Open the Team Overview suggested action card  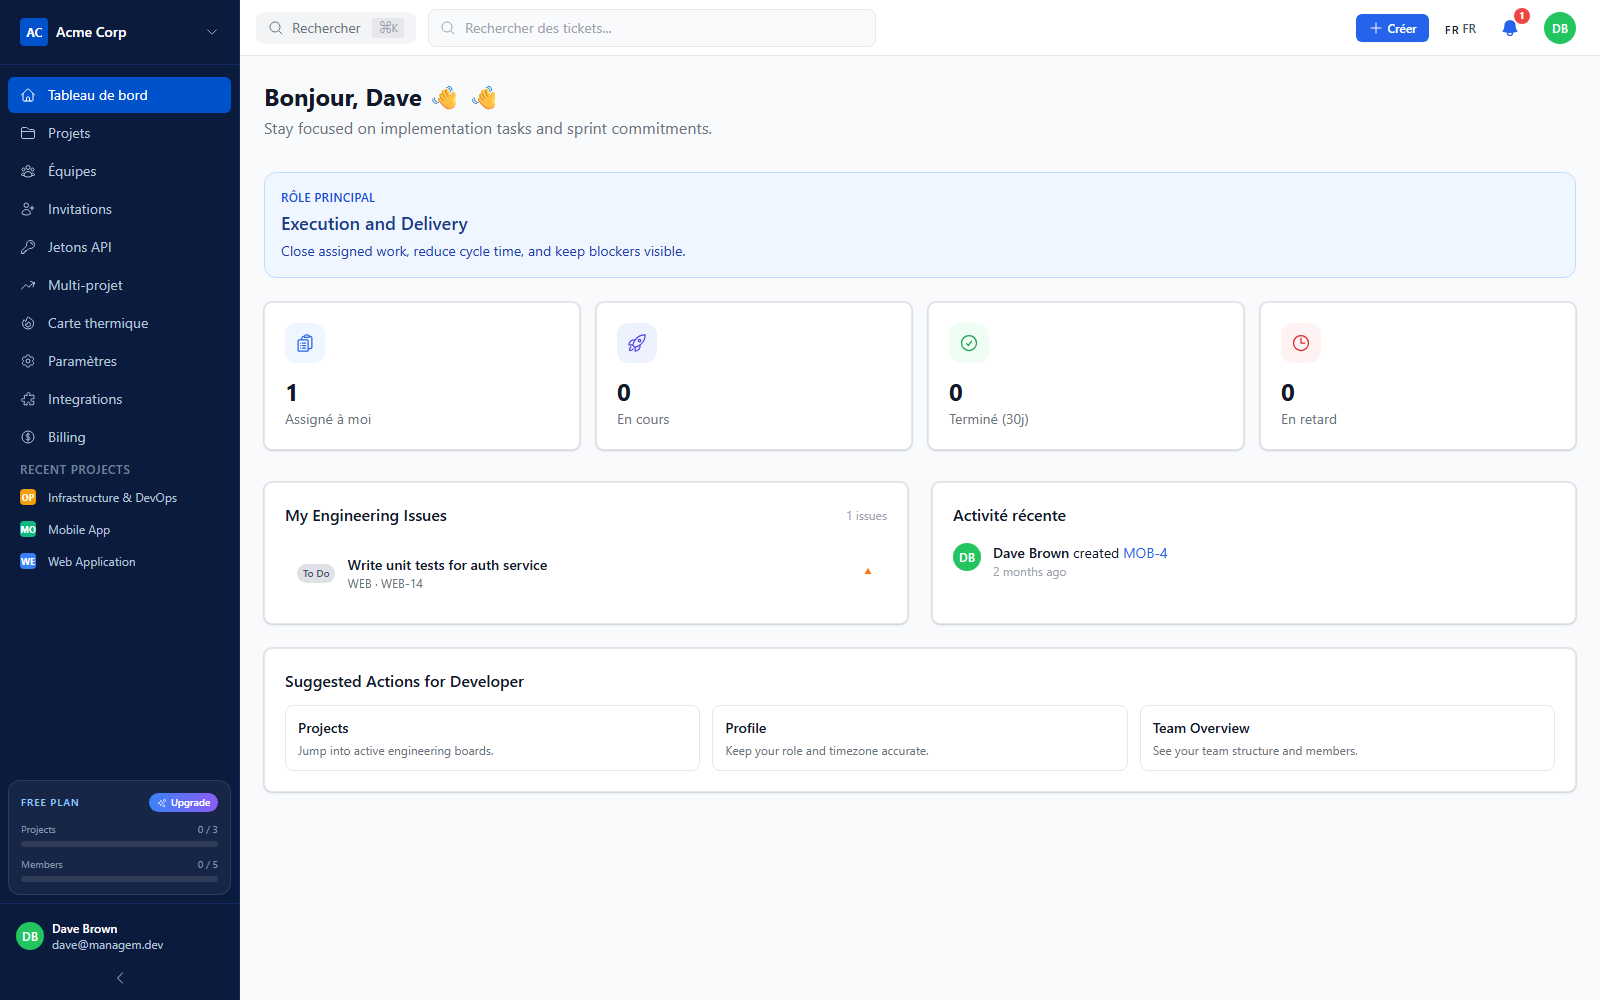pos(1347,738)
